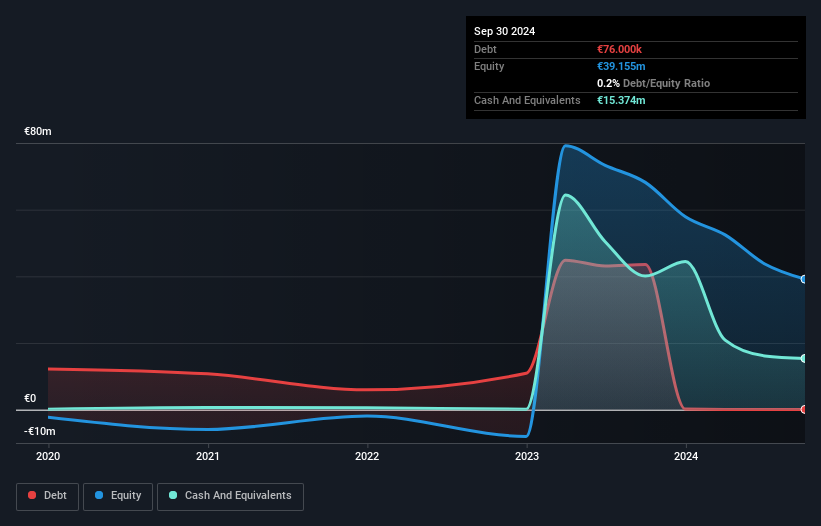Click the €80m y-axis label

(38, 131)
